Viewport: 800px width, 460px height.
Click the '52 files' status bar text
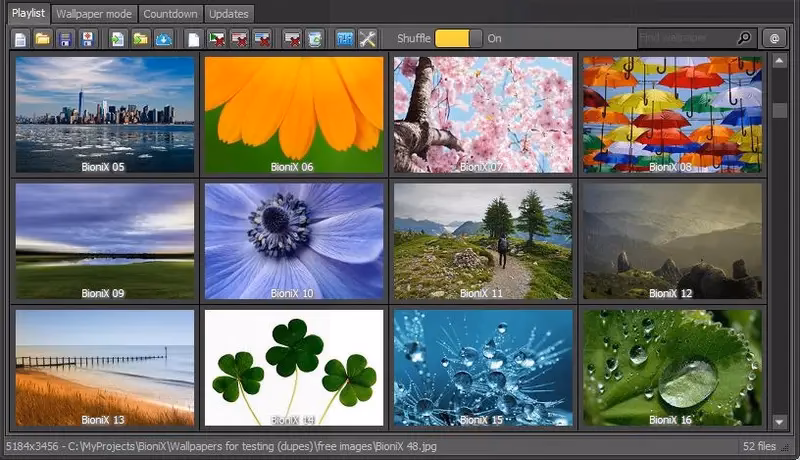[759, 446]
